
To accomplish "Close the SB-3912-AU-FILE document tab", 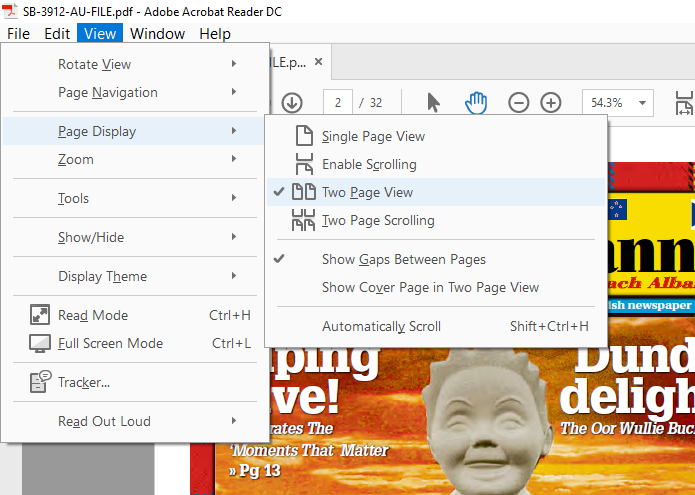I will pyautogui.click(x=319, y=62).
